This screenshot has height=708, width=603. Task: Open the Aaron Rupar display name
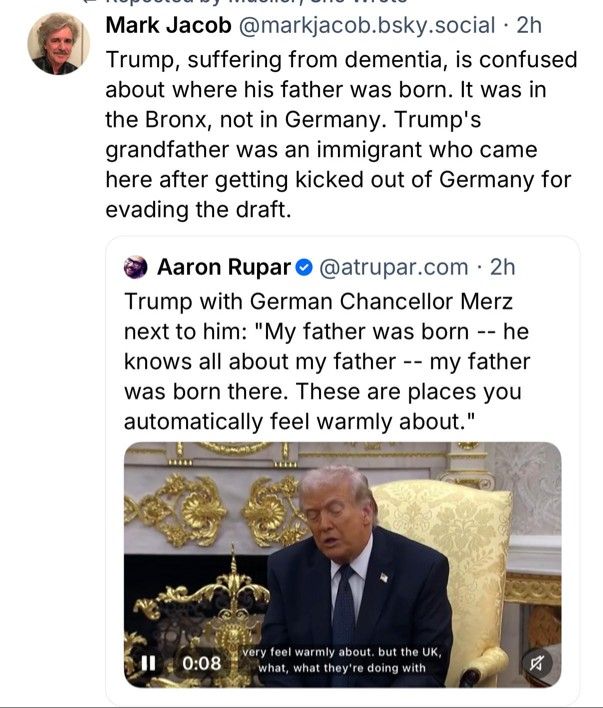point(224,267)
